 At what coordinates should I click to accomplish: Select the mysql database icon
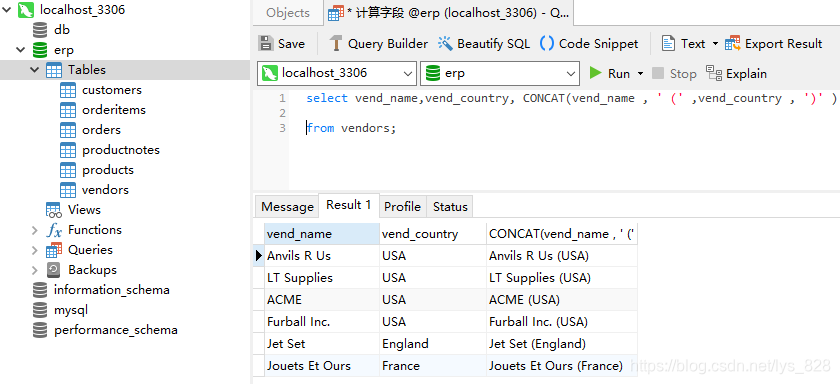tap(40, 310)
